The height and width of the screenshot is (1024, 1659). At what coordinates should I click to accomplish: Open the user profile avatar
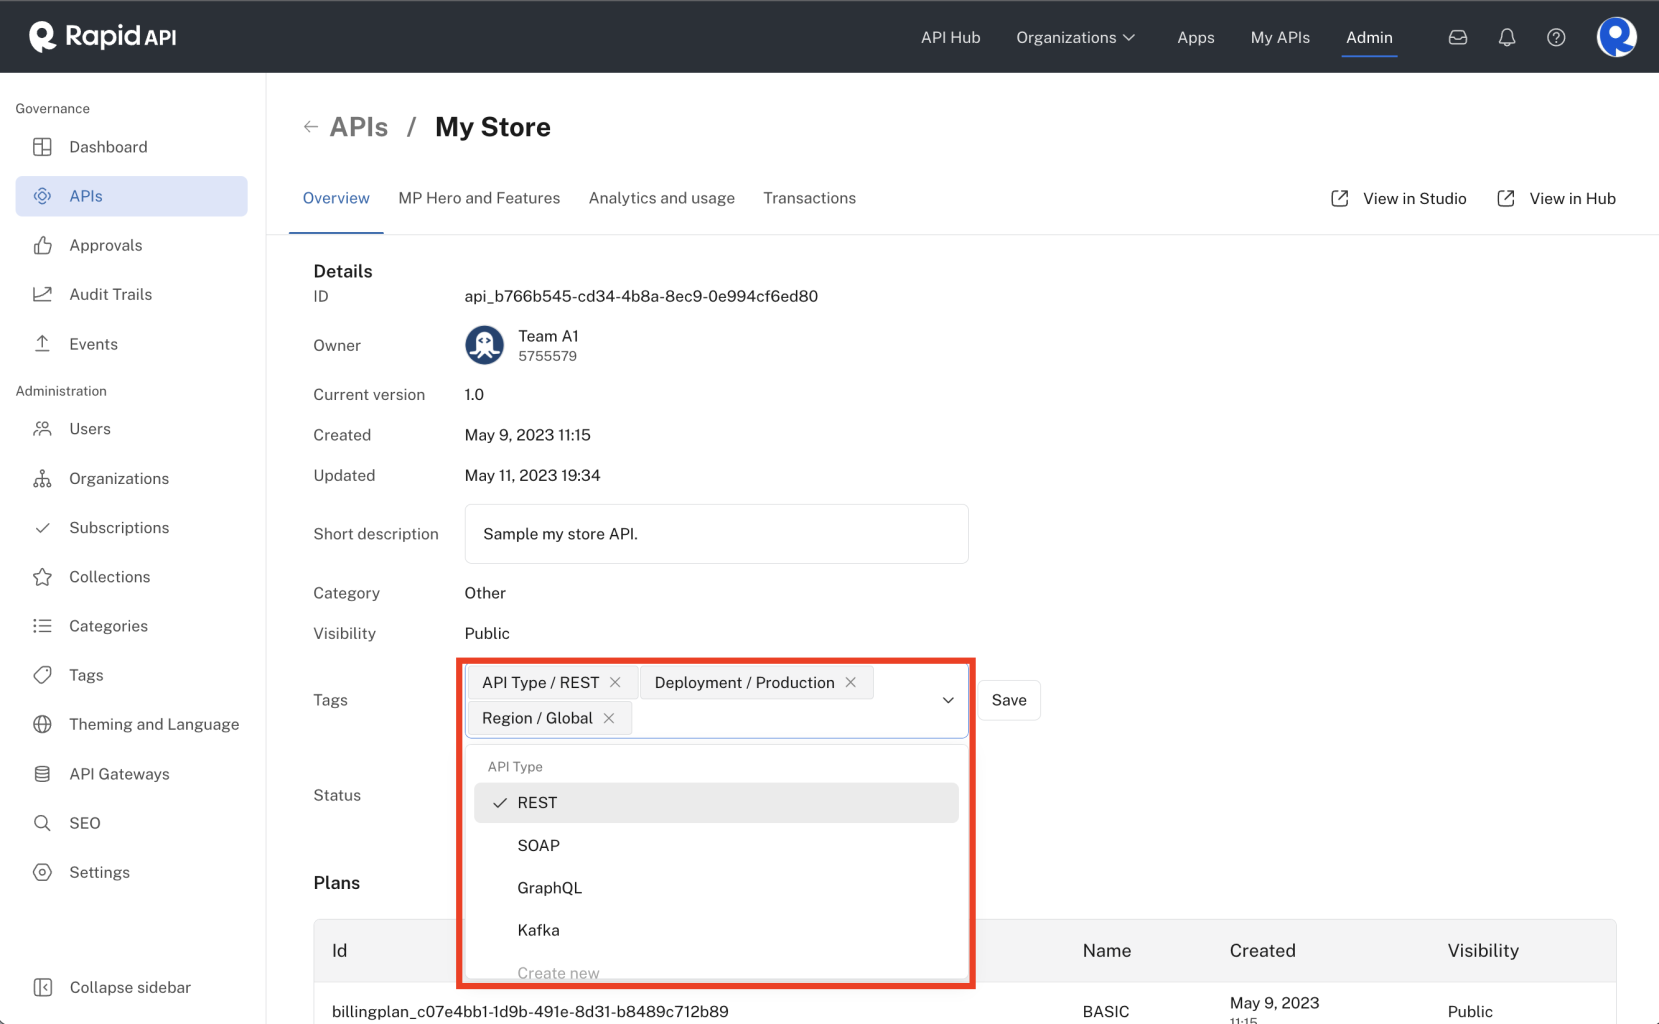pos(1617,37)
